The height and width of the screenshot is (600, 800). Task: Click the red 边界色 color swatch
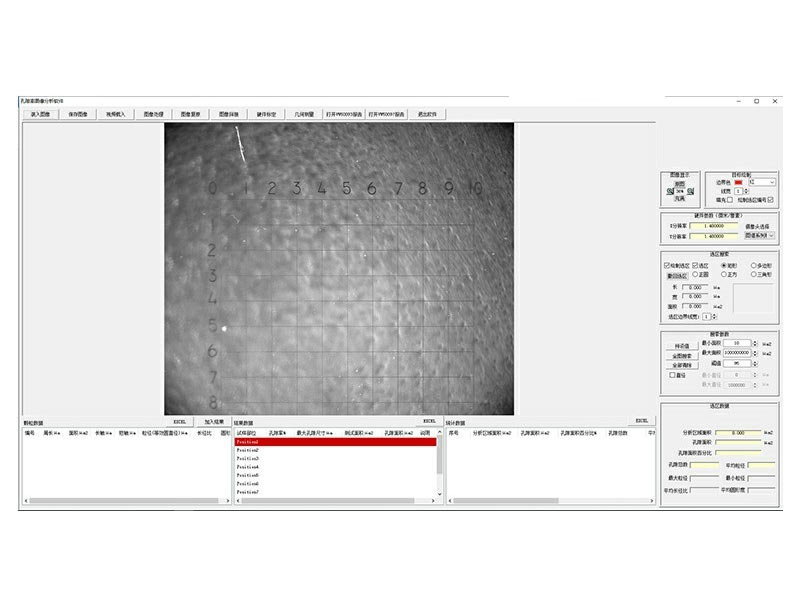739,182
